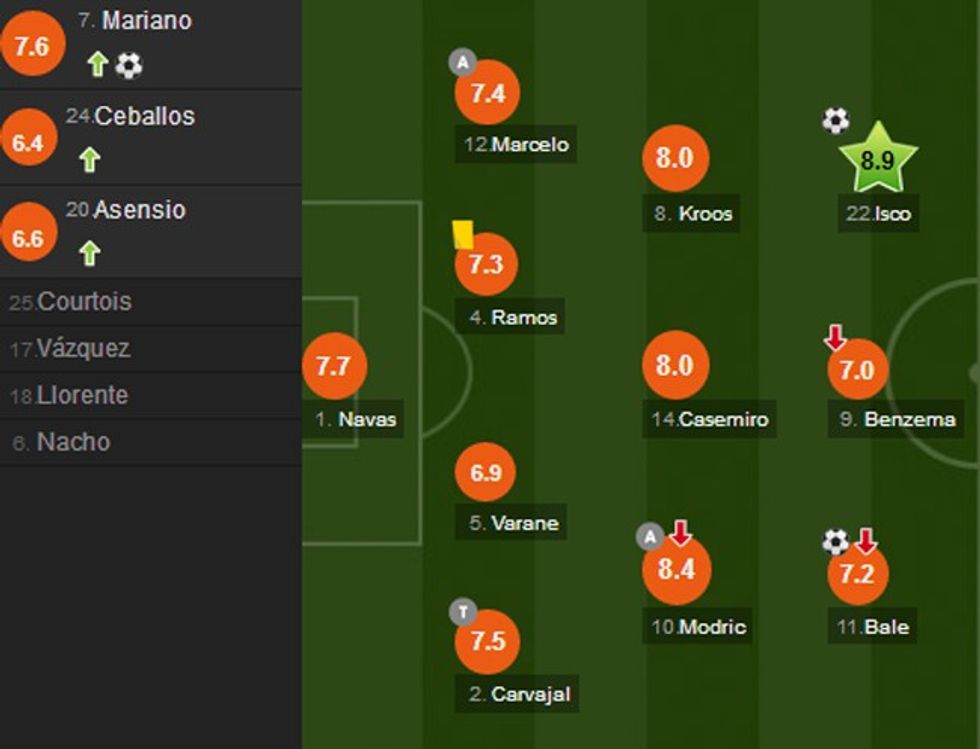
Task: Open Varane's player name label
Action: 514,522
